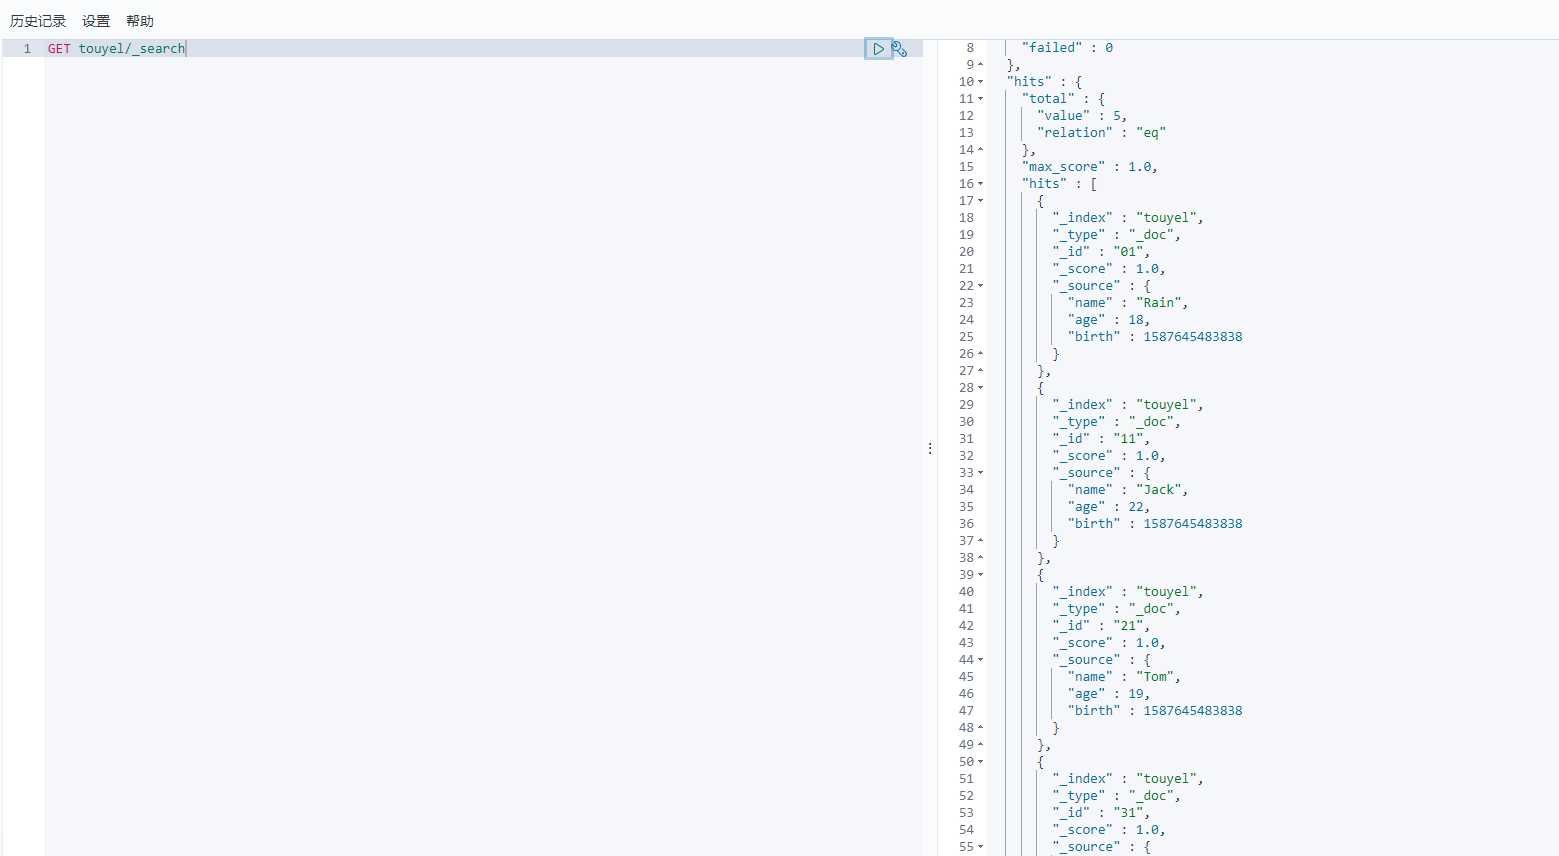Click line number 1 in the editor gutter
The image size is (1559, 856).
[27, 48]
